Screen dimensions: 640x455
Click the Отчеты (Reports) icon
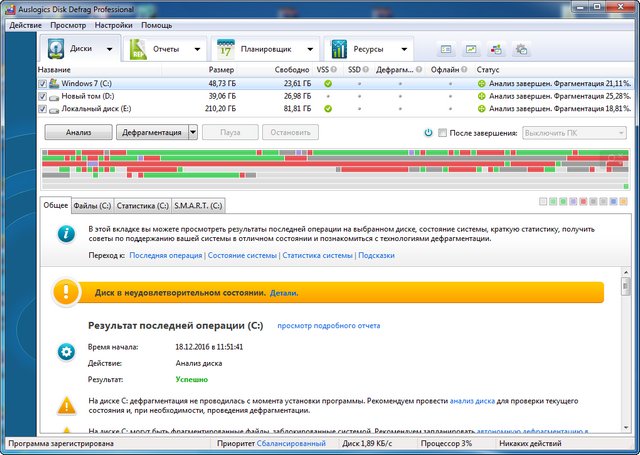140,49
